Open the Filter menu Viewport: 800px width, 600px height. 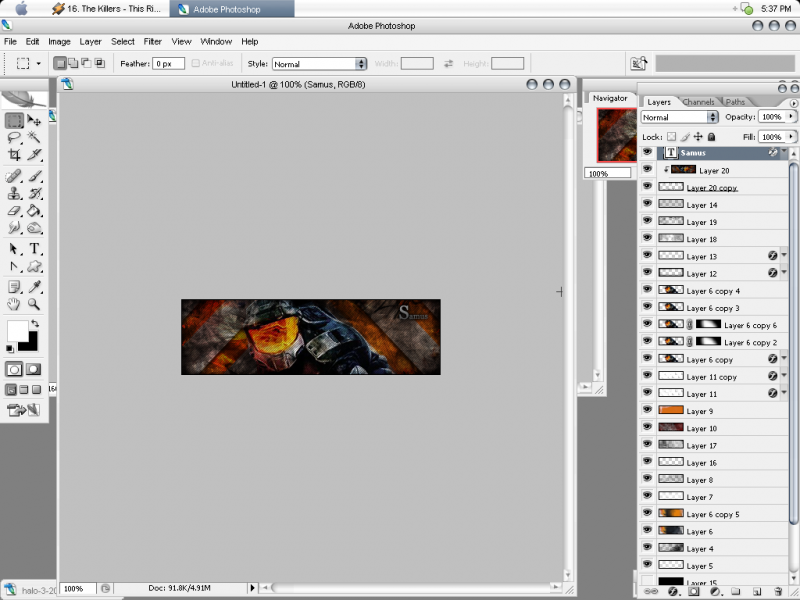click(x=153, y=42)
